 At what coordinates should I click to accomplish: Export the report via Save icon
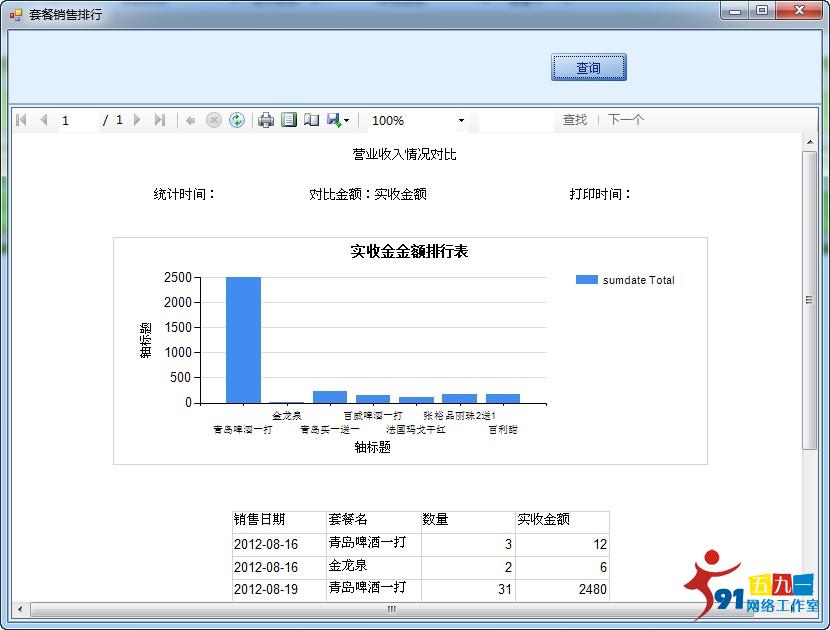pos(336,120)
